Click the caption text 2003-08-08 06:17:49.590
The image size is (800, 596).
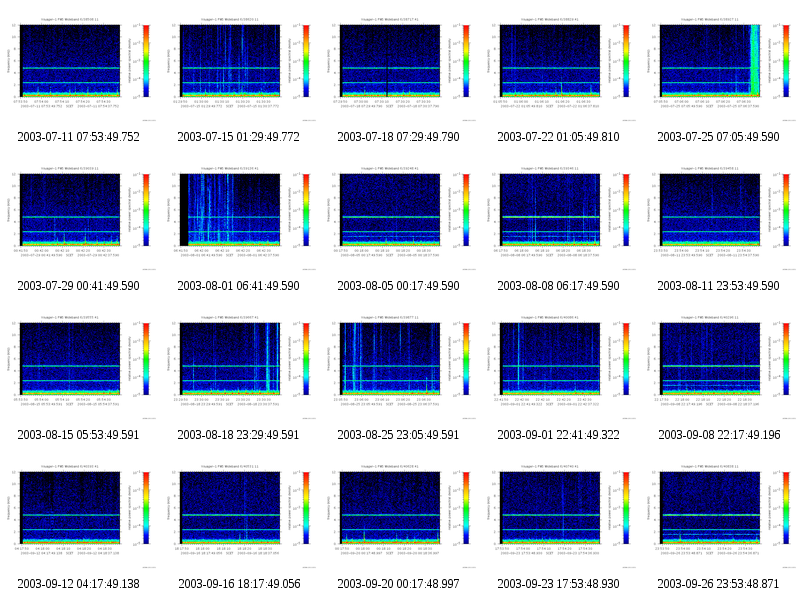point(558,286)
